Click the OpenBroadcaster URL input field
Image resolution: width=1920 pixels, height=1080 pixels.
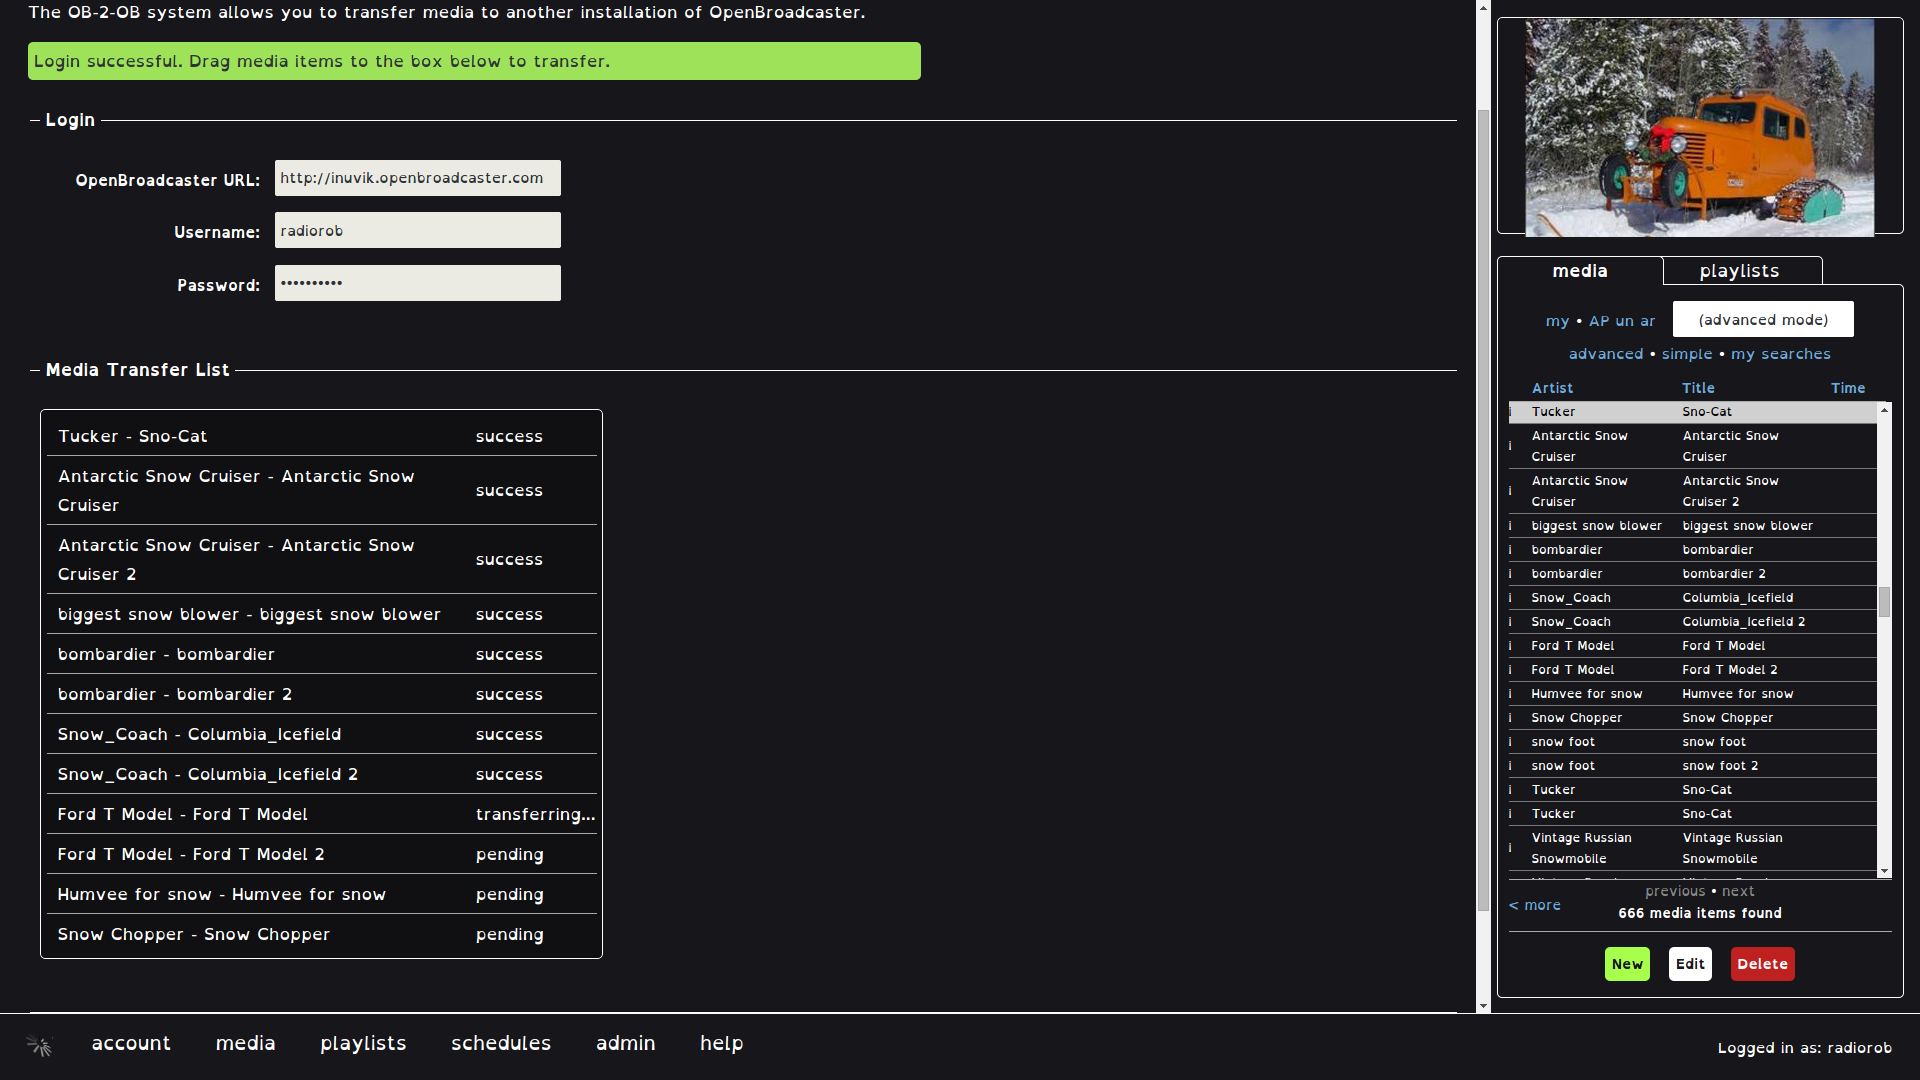click(418, 178)
